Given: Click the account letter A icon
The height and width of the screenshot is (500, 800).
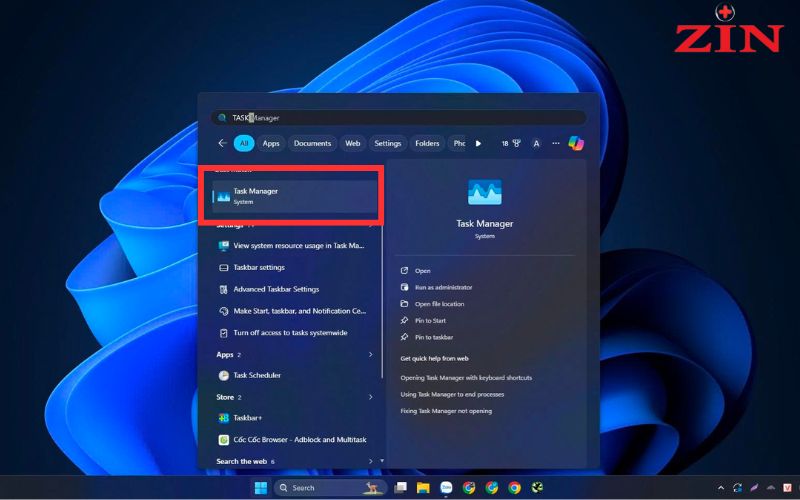Looking at the screenshot, I should click(536, 144).
